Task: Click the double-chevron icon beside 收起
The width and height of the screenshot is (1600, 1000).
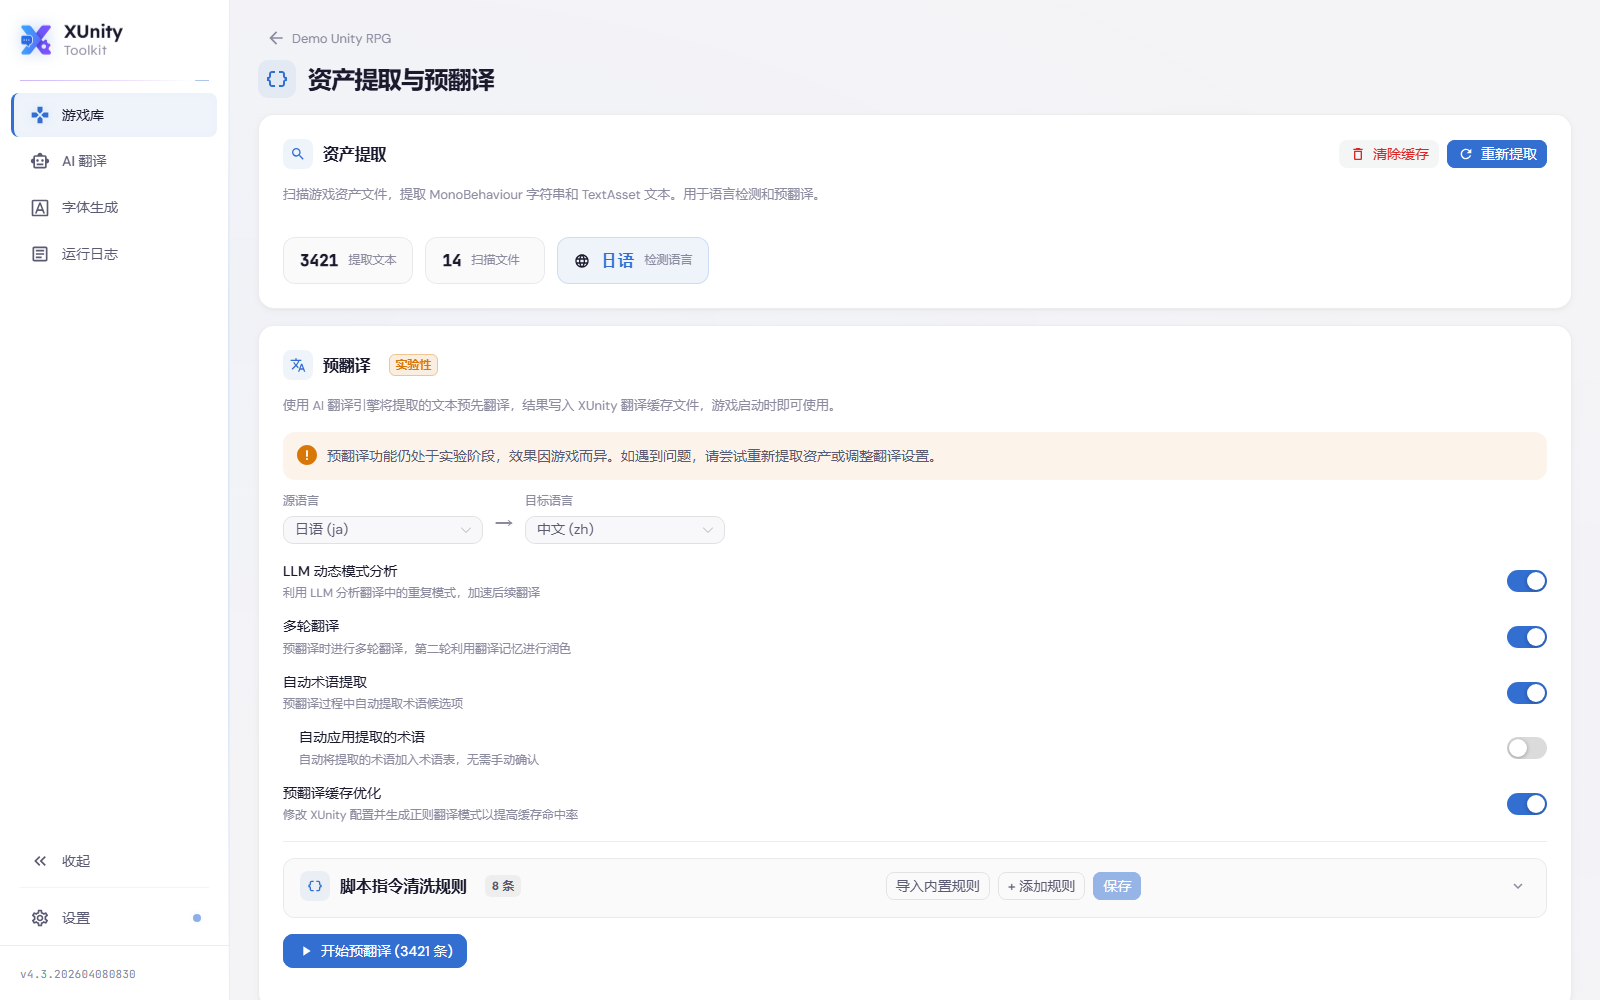Action: pyautogui.click(x=40, y=861)
